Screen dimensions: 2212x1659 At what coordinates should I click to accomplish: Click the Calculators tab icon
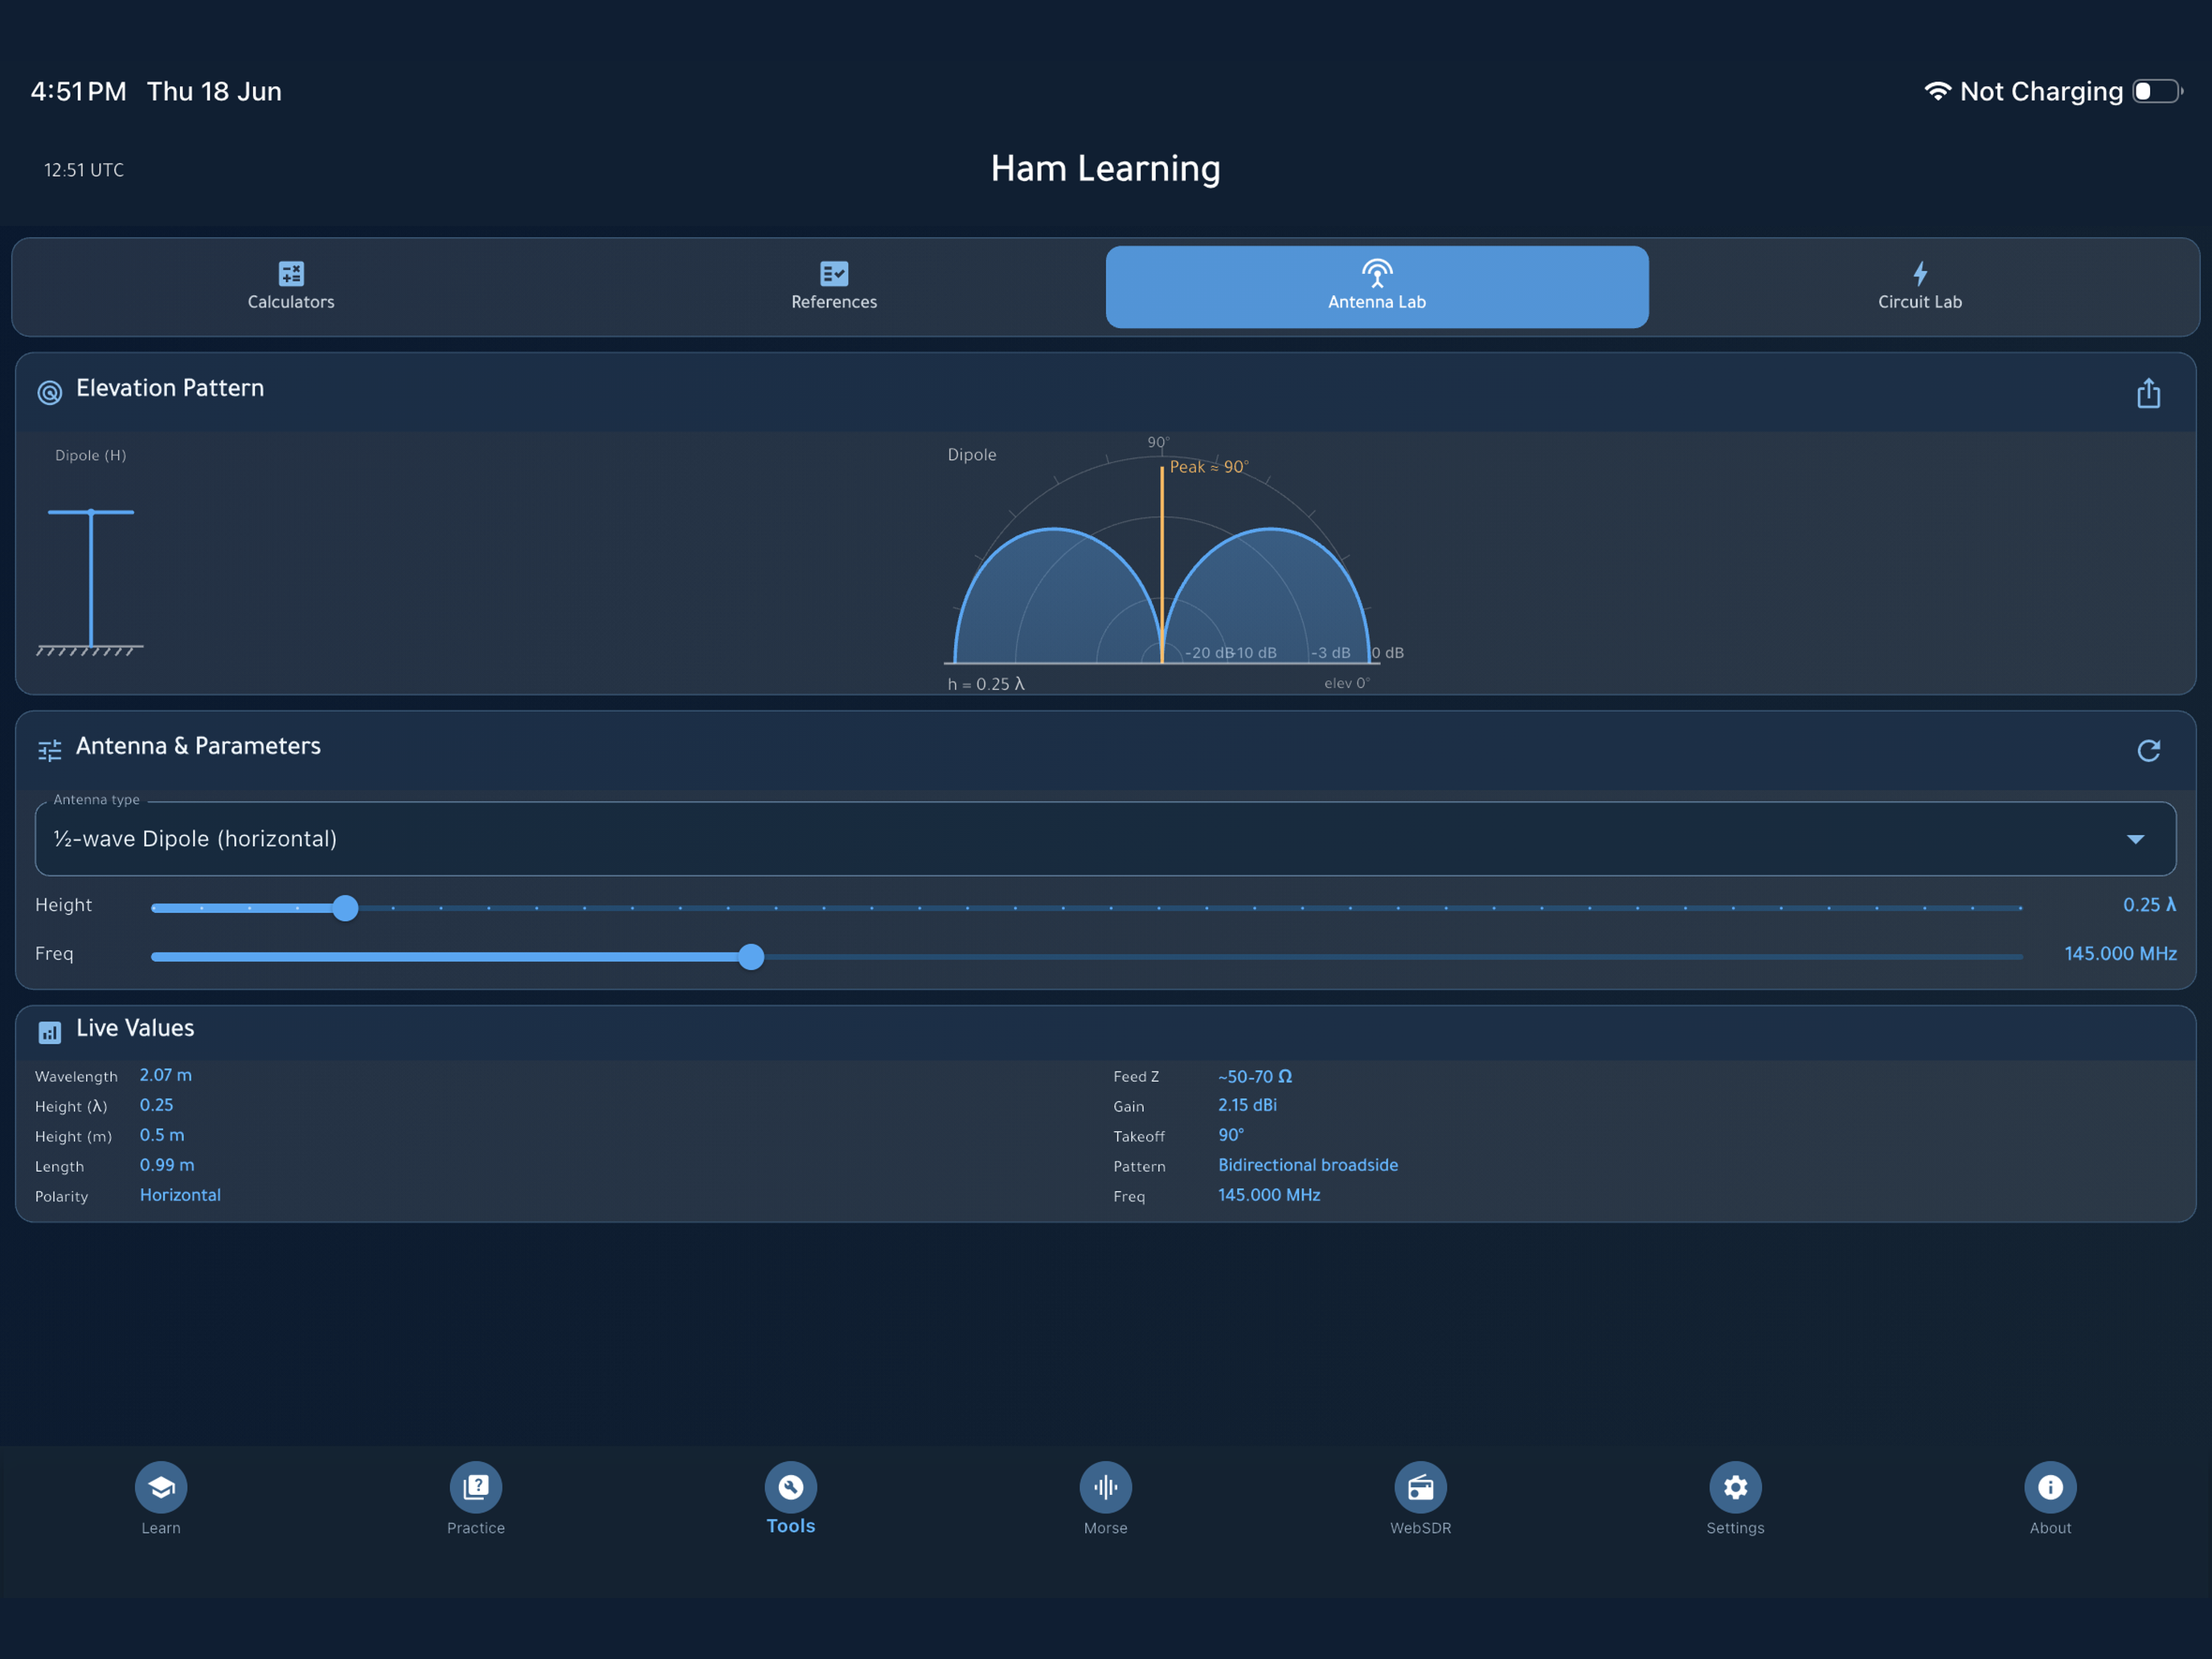(291, 273)
